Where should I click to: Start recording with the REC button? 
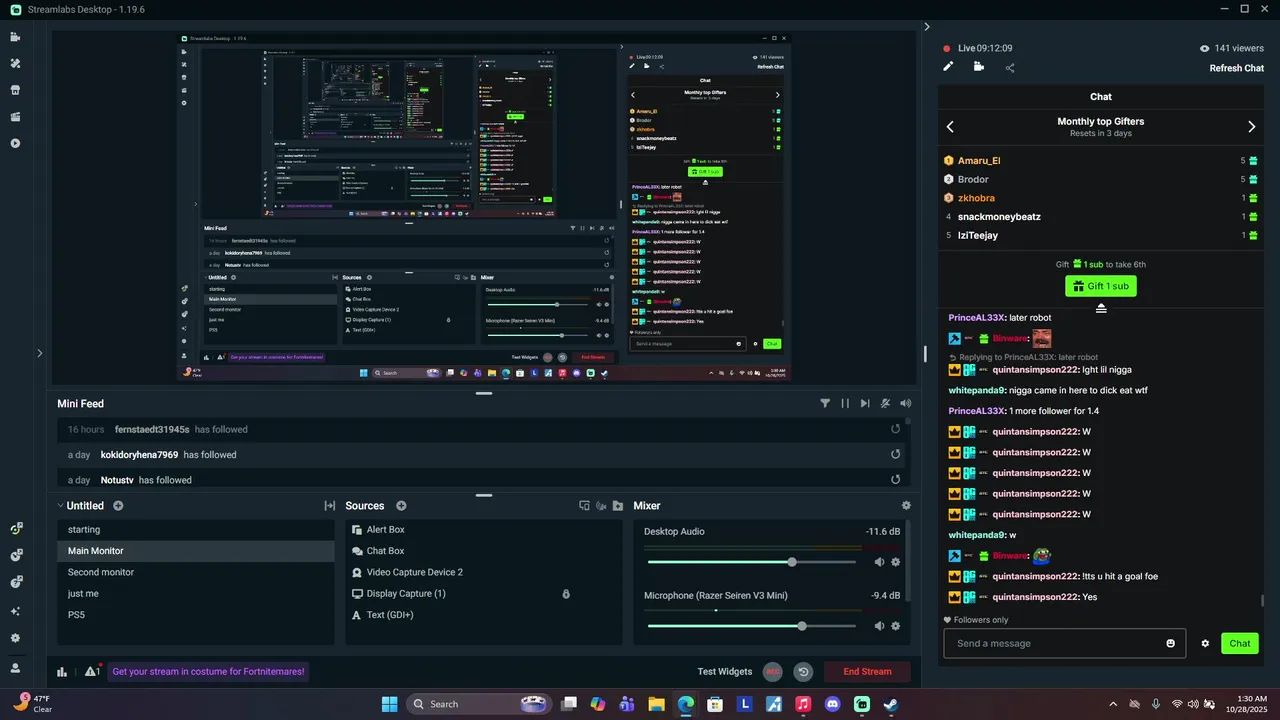pos(772,672)
